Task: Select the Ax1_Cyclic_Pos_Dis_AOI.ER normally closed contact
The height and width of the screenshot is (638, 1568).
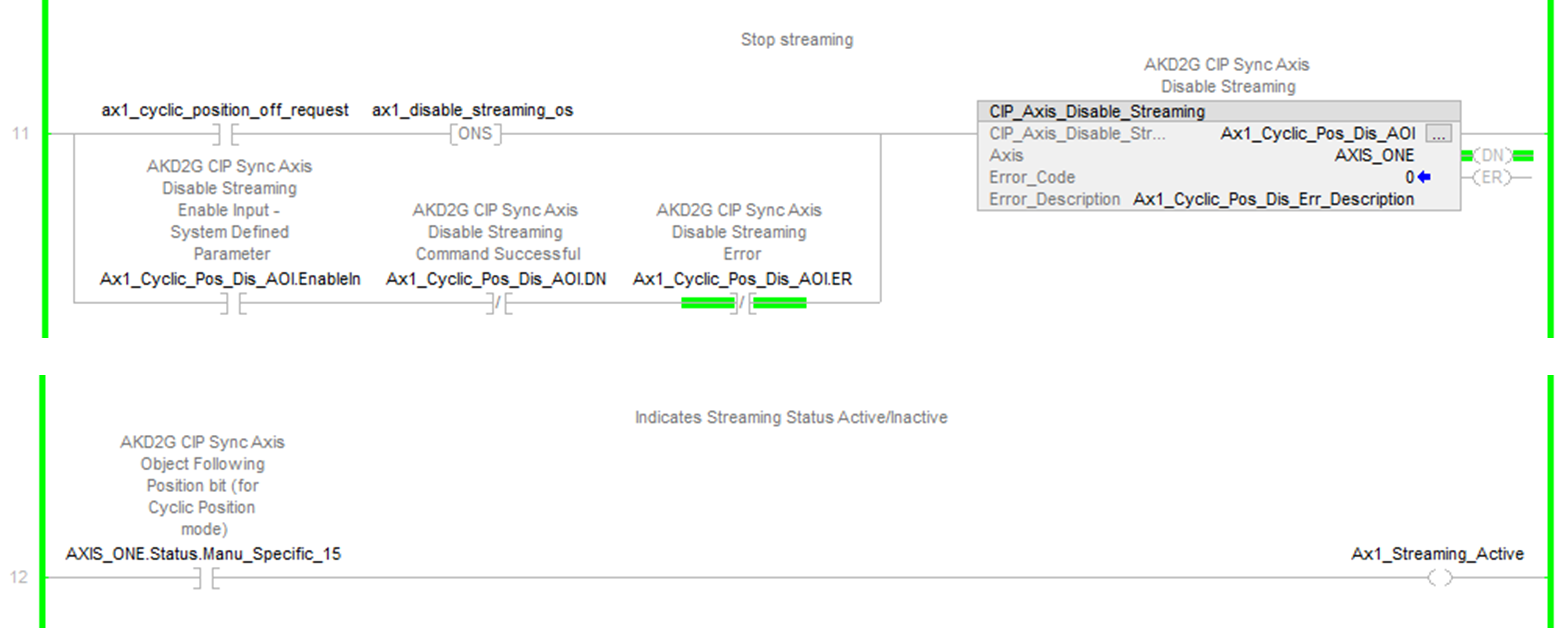Action: tap(742, 303)
